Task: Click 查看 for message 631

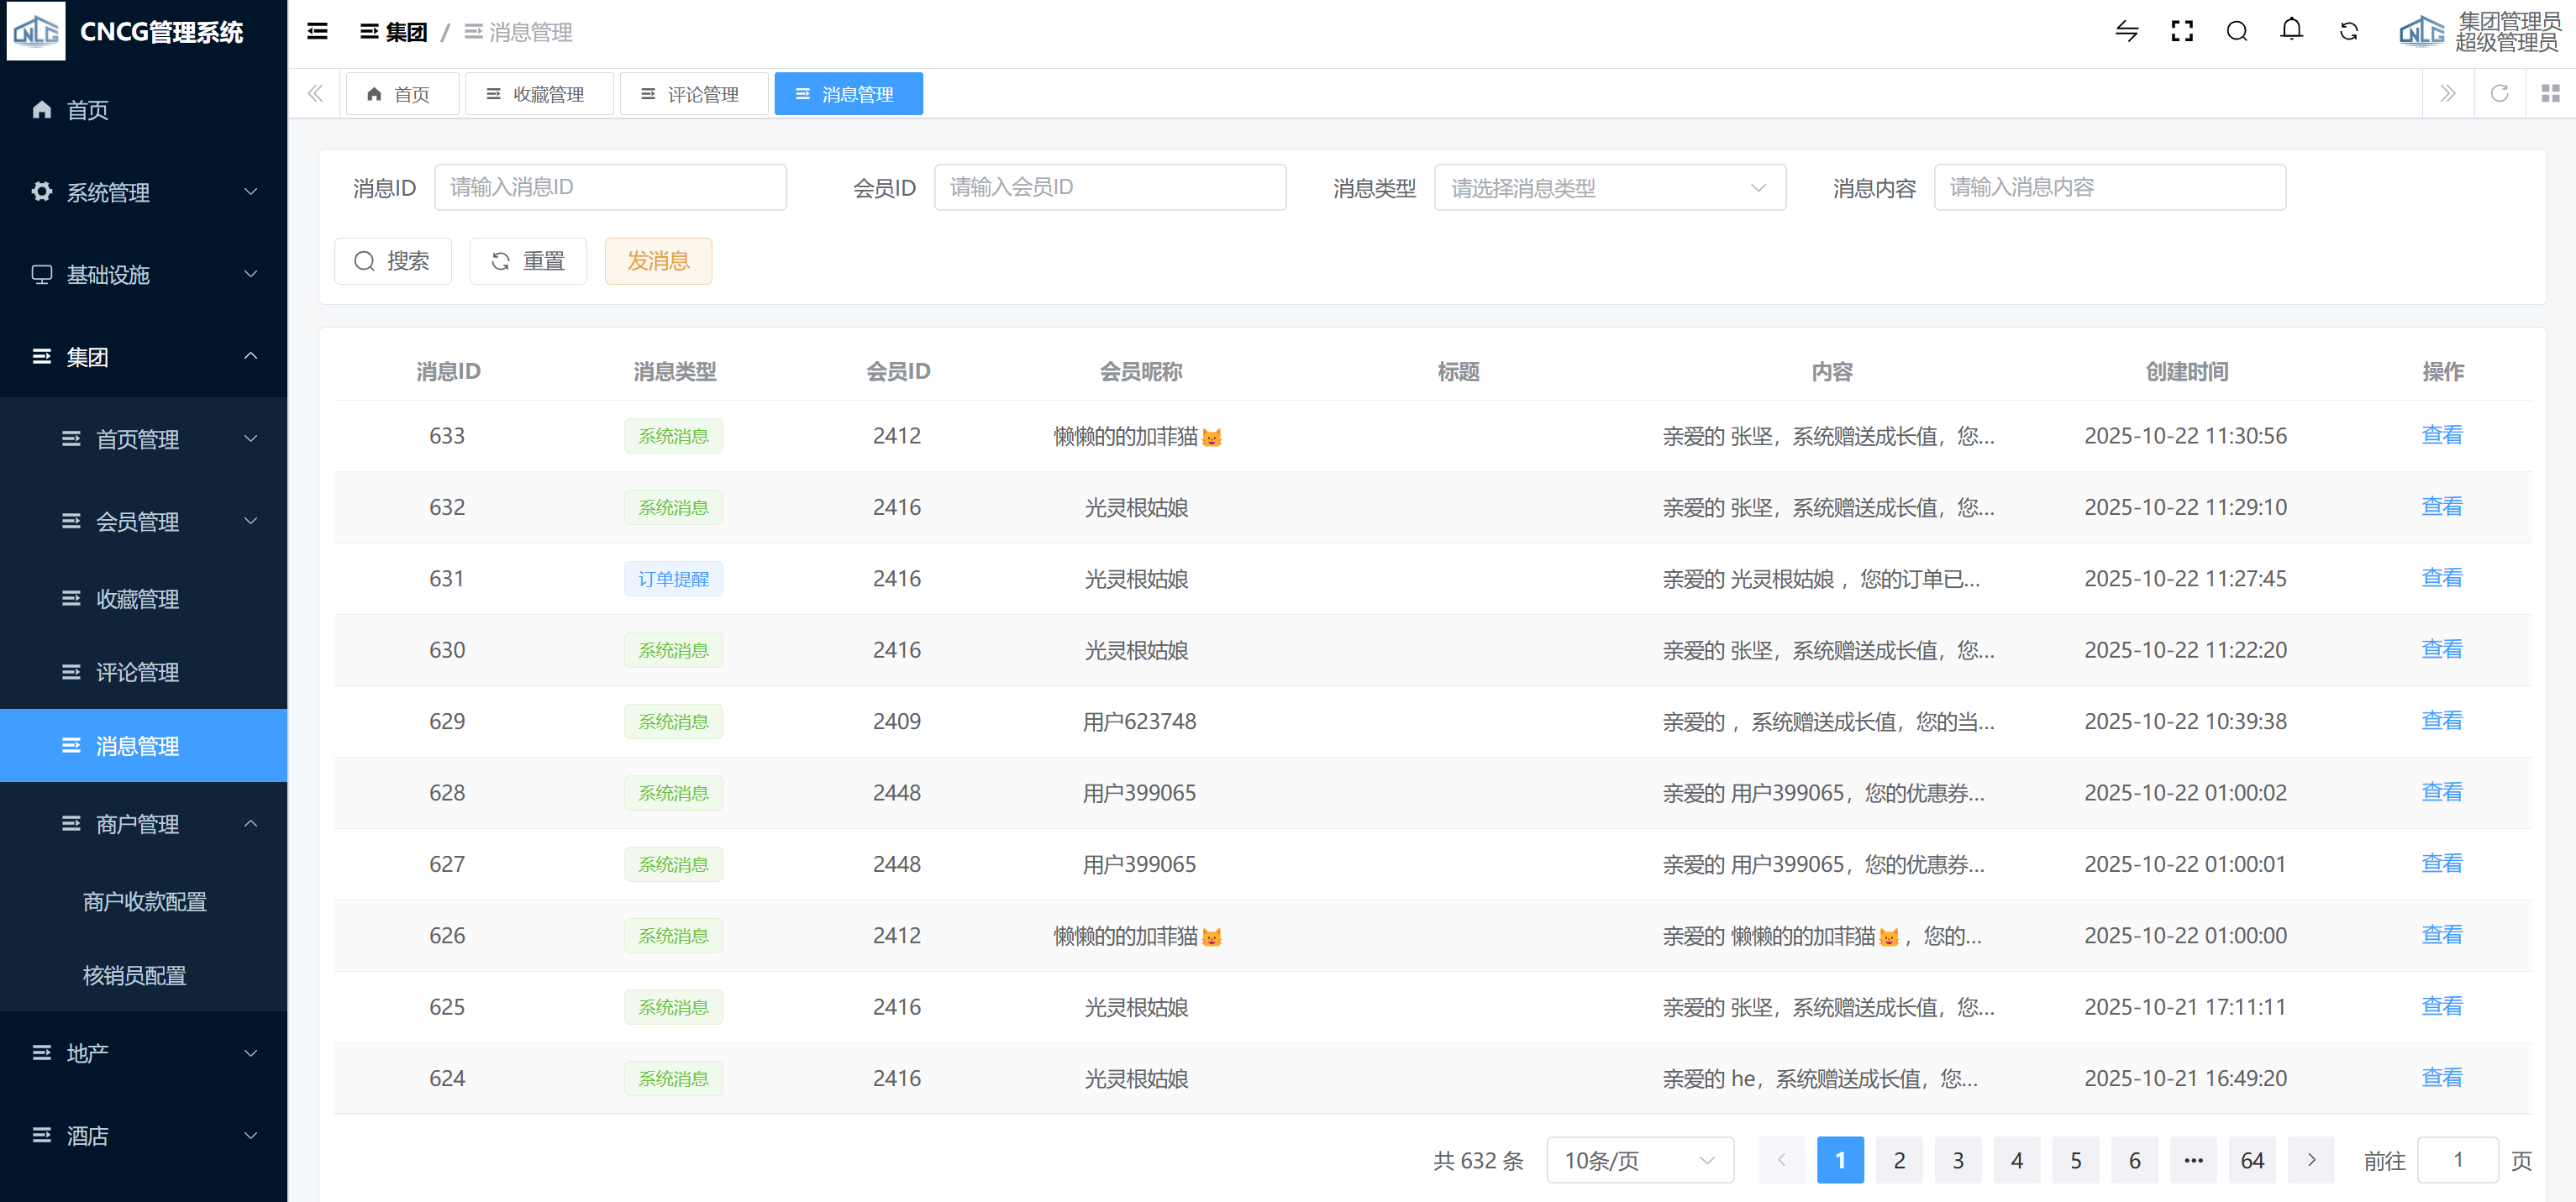Action: (2441, 578)
